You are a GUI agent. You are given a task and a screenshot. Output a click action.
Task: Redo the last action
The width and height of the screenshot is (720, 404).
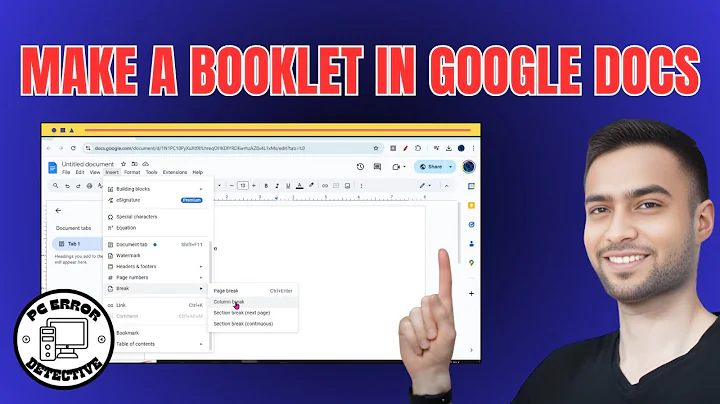pos(78,185)
